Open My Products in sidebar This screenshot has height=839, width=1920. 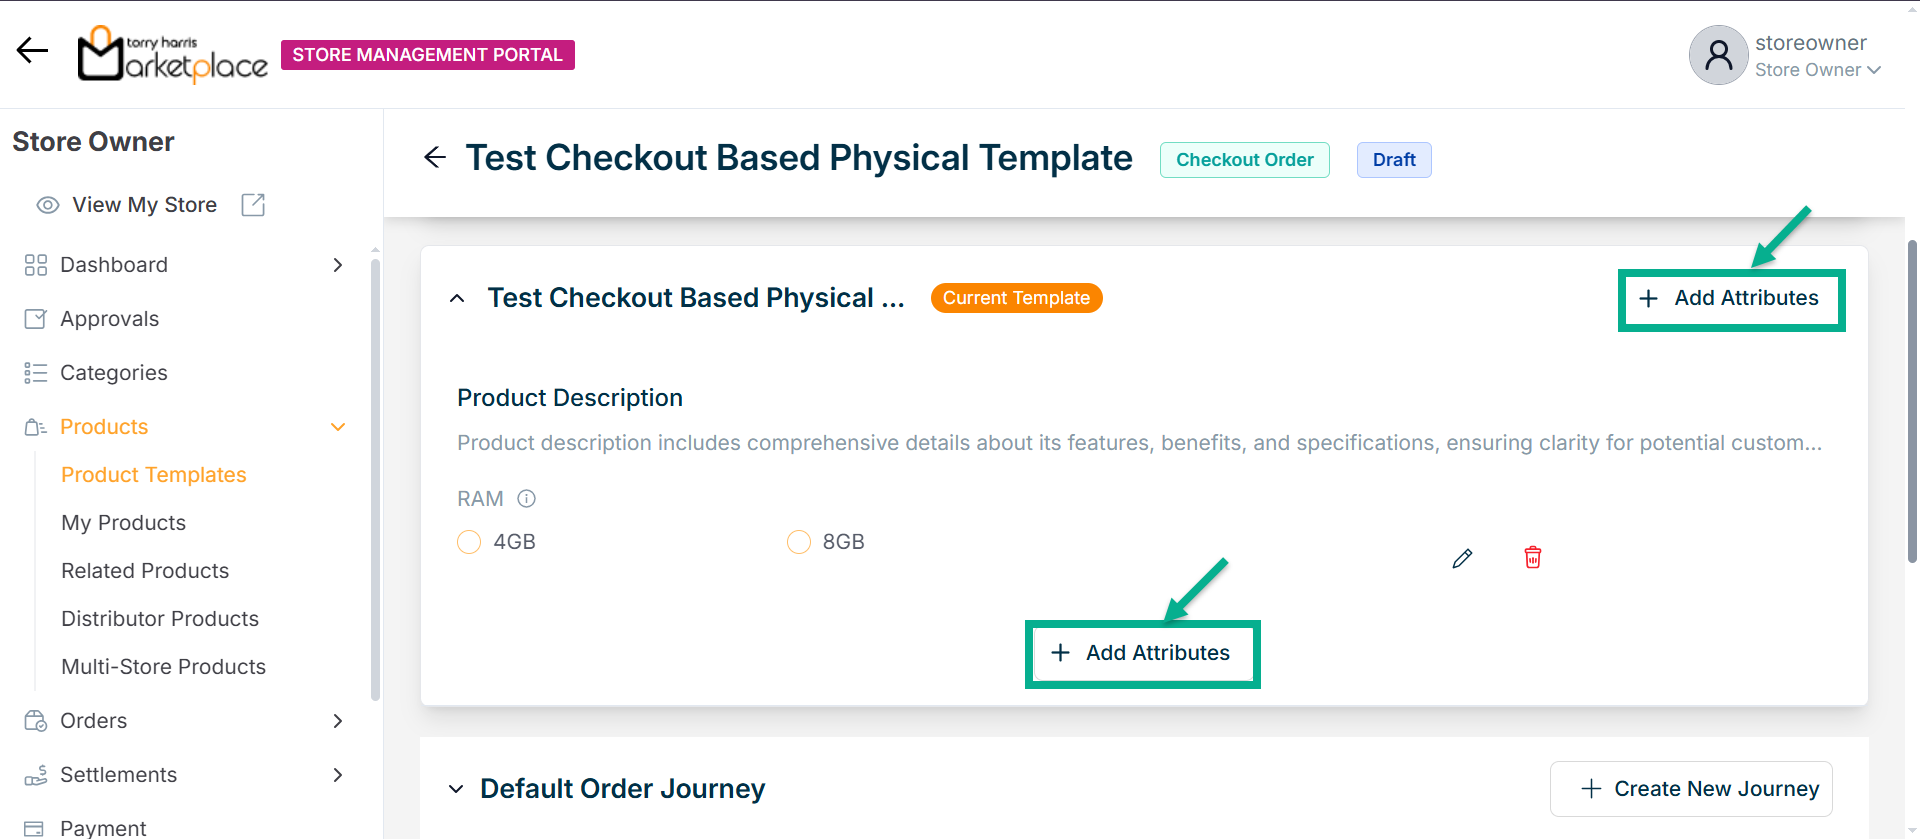coord(123,523)
